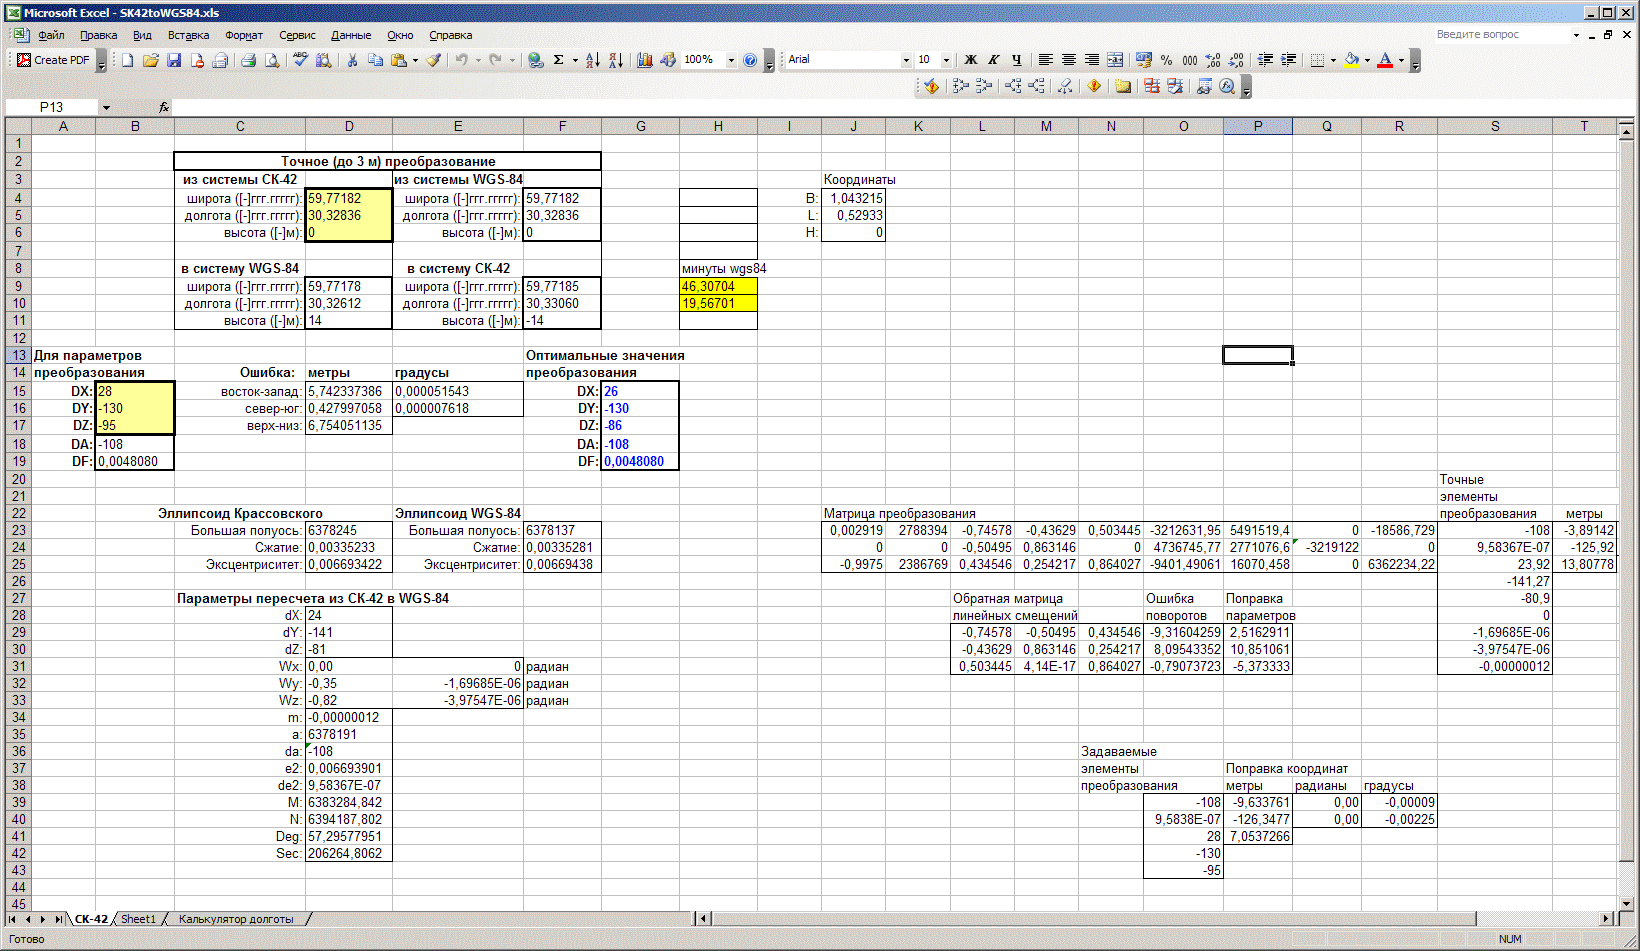Open the Chart Wizard icon
The height and width of the screenshot is (951, 1640).
point(645,60)
